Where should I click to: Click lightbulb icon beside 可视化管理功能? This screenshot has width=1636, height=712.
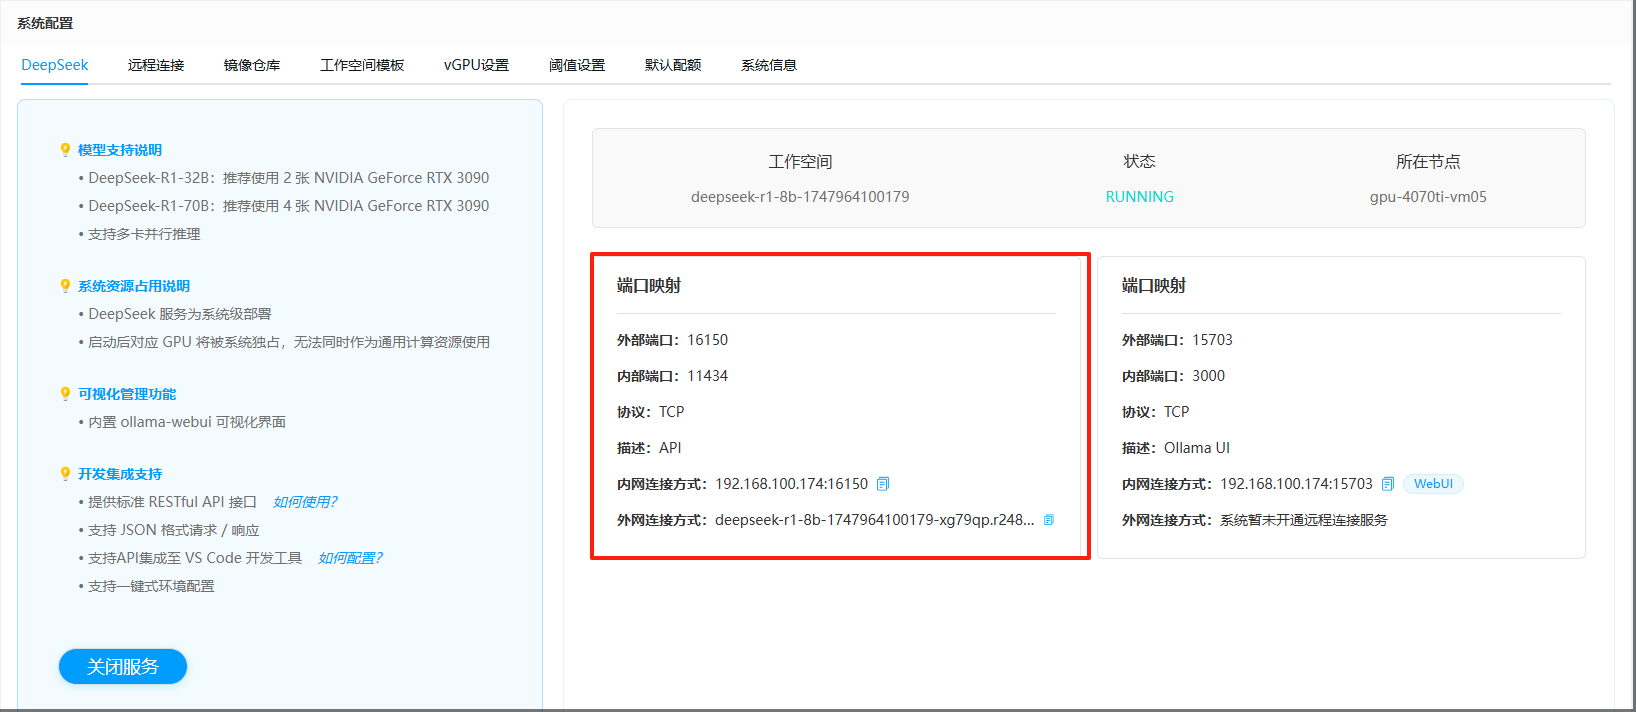(x=65, y=394)
